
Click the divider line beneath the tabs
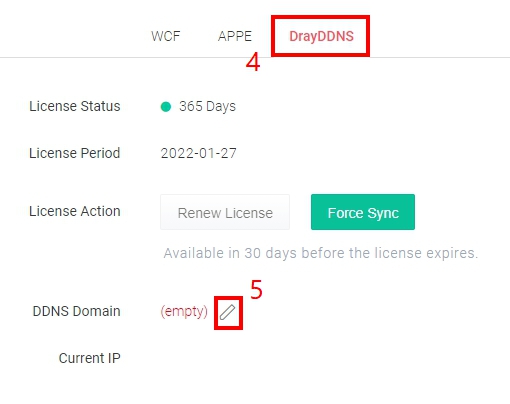click(255, 57)
